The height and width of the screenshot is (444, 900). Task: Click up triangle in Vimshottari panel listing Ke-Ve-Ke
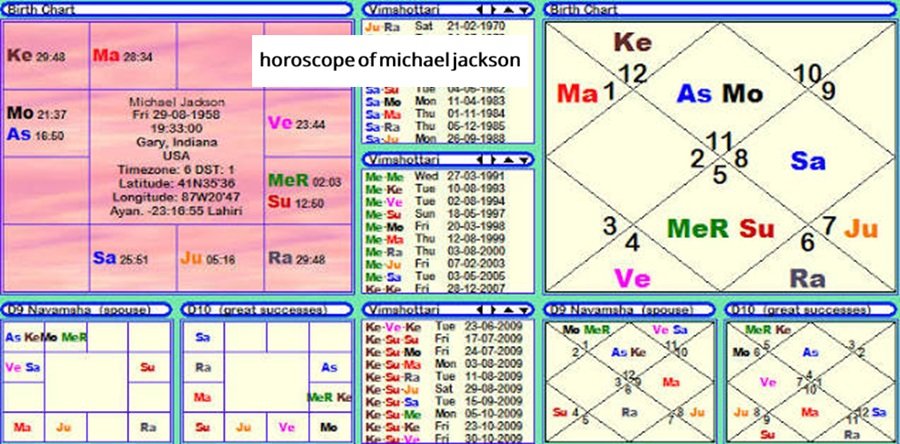point(508,310)
